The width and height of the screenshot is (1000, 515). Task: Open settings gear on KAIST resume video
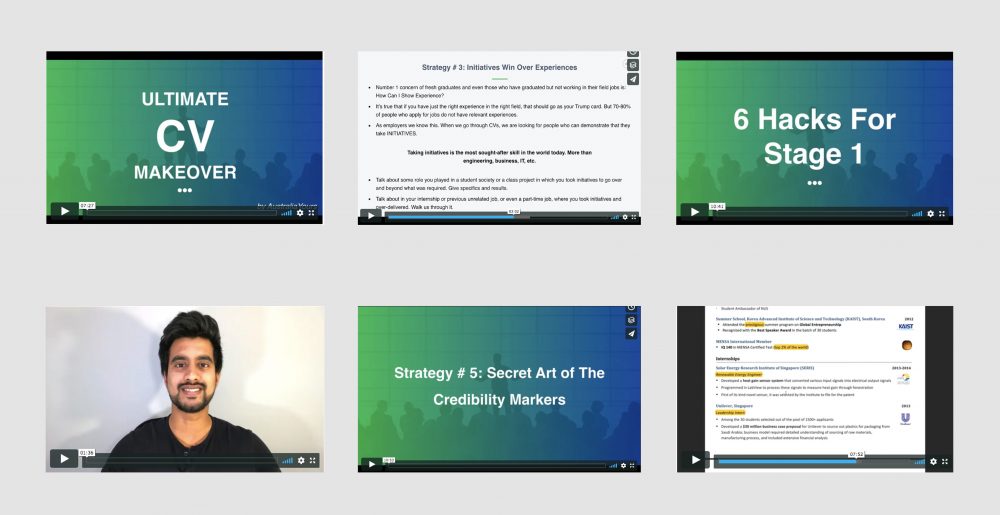point(933,461)
